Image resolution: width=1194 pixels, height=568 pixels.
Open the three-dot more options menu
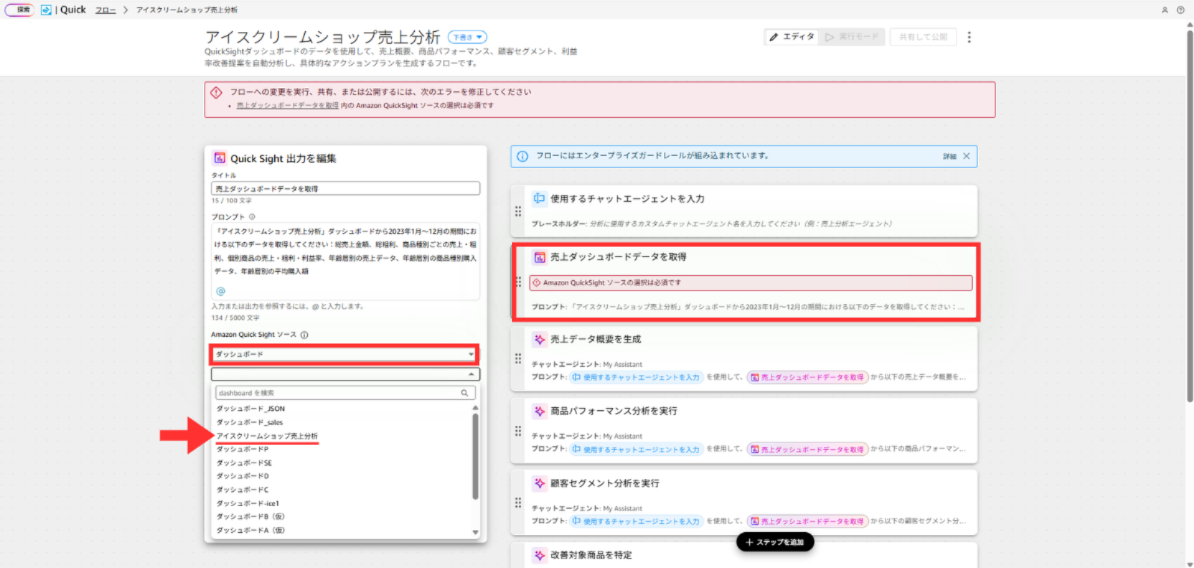[x=969, y=37]
